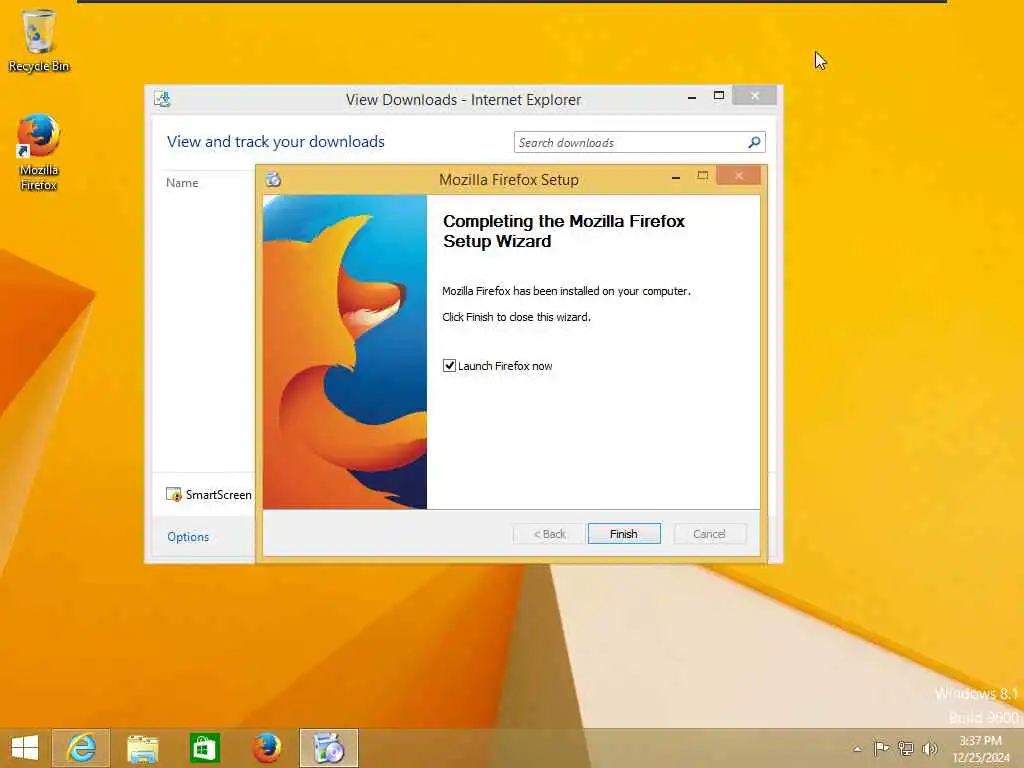Open File Explorer from the taskbar
1024x768 pixels.
pyautogui.click(x=142, y=748)
